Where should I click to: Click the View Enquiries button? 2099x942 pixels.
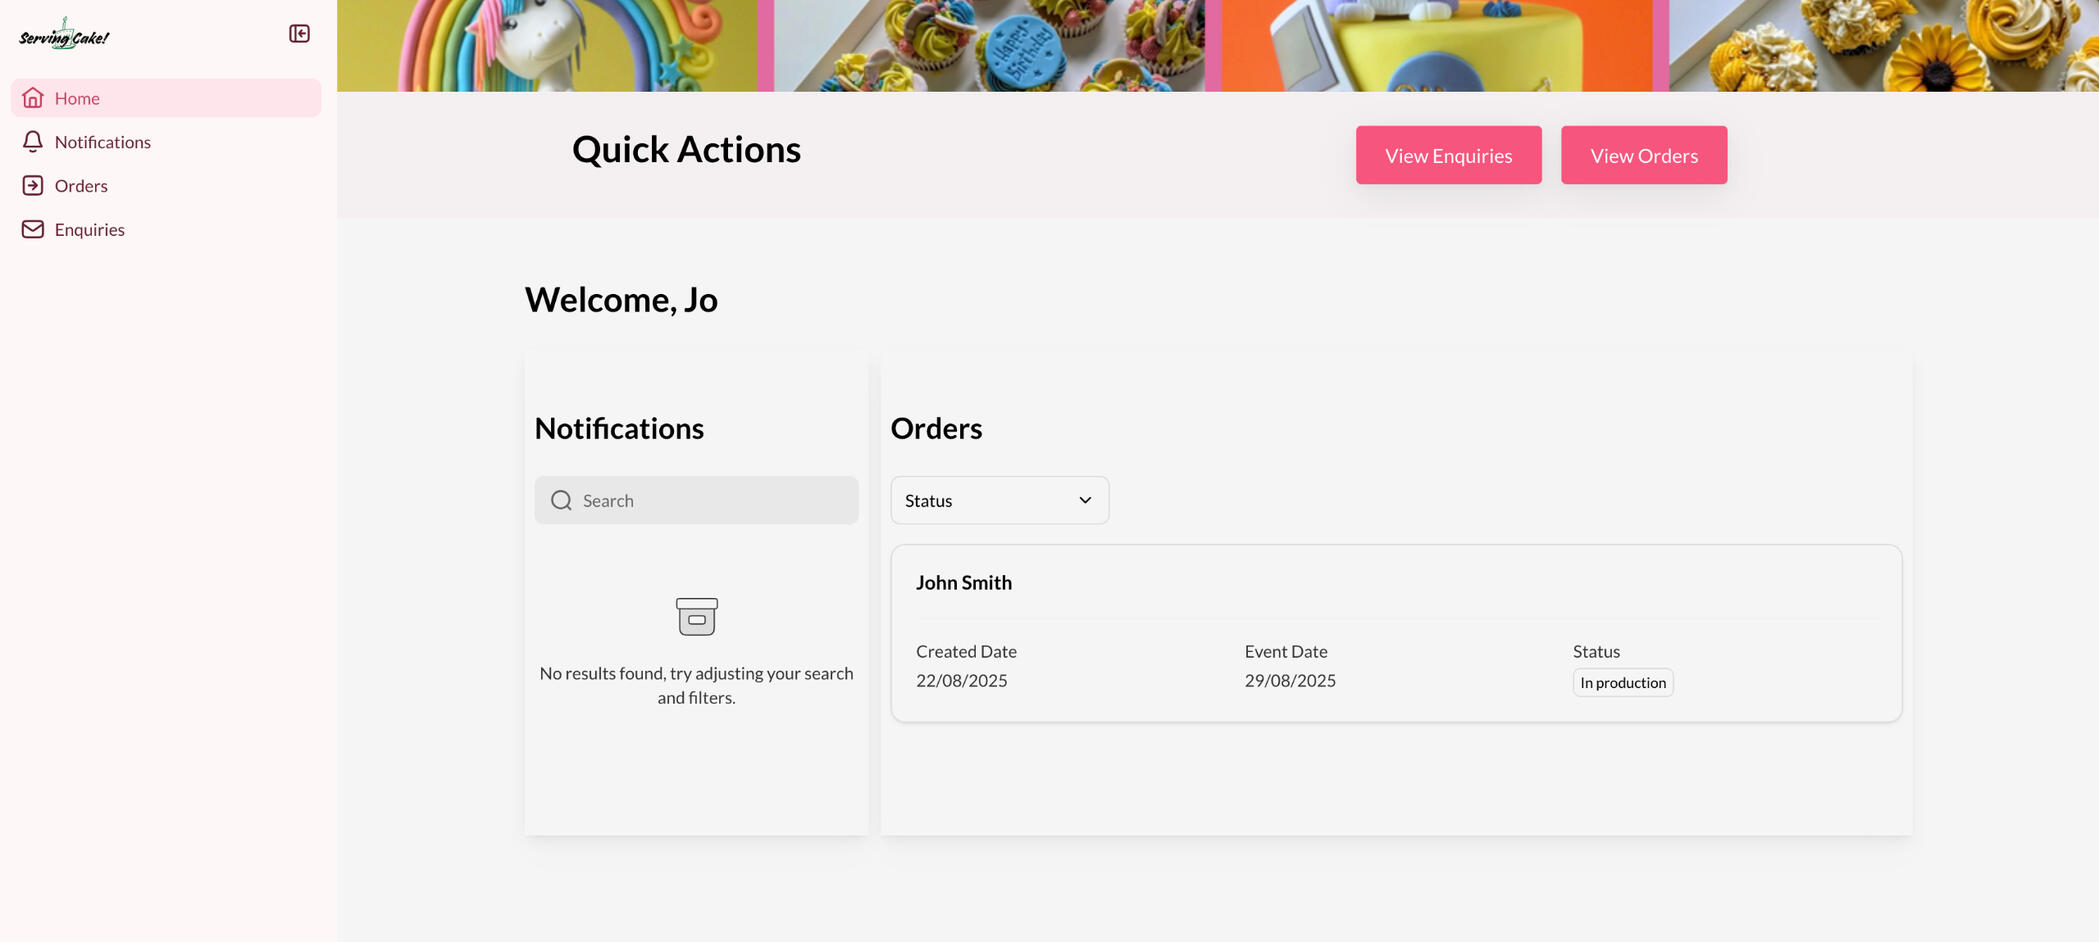pyautogui.click(x=1448, y=155)
